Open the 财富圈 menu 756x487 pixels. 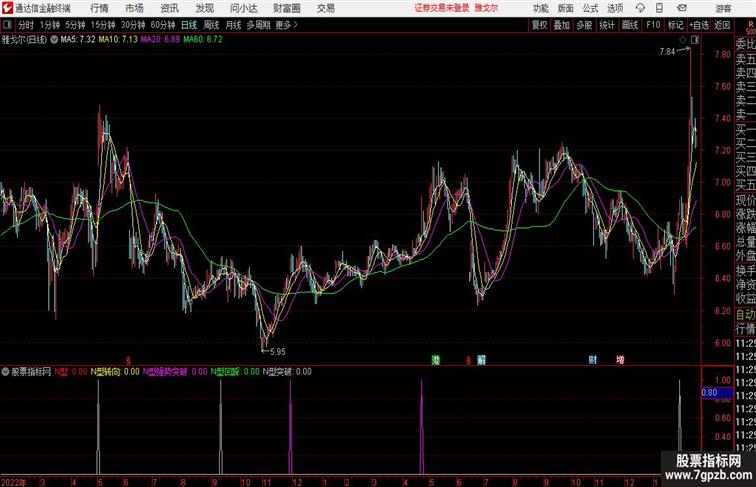(286, 8)
